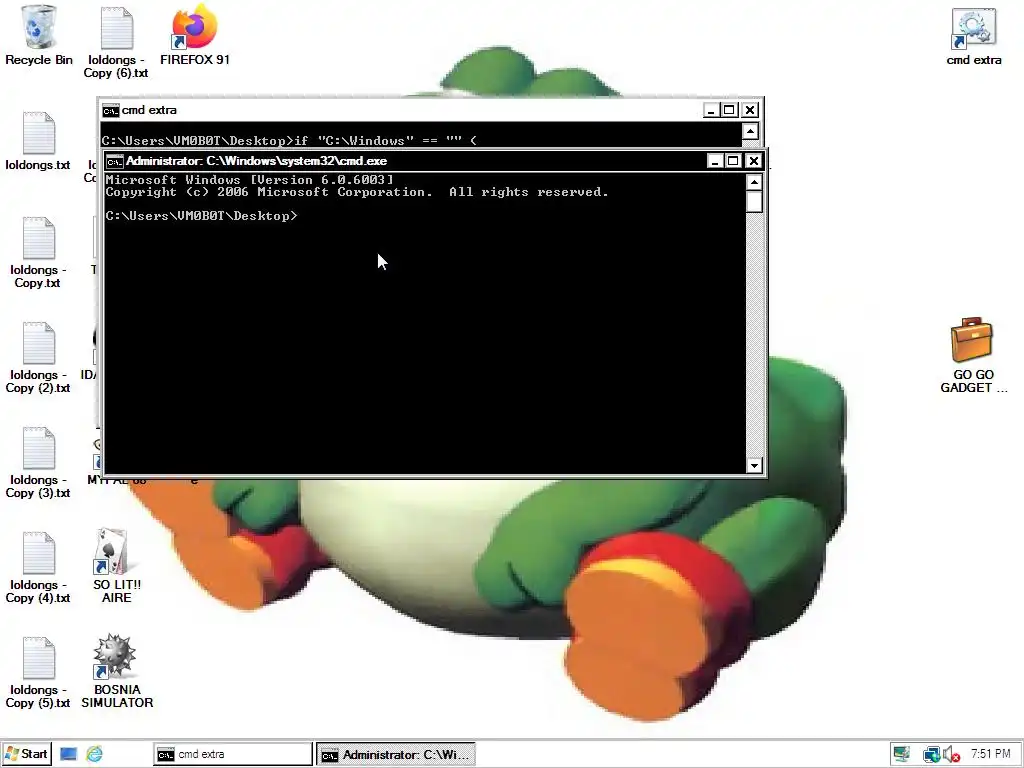Open the Recycle Bin desktop icon
The width and height of the screenshot is (1024, 768).
39,35
